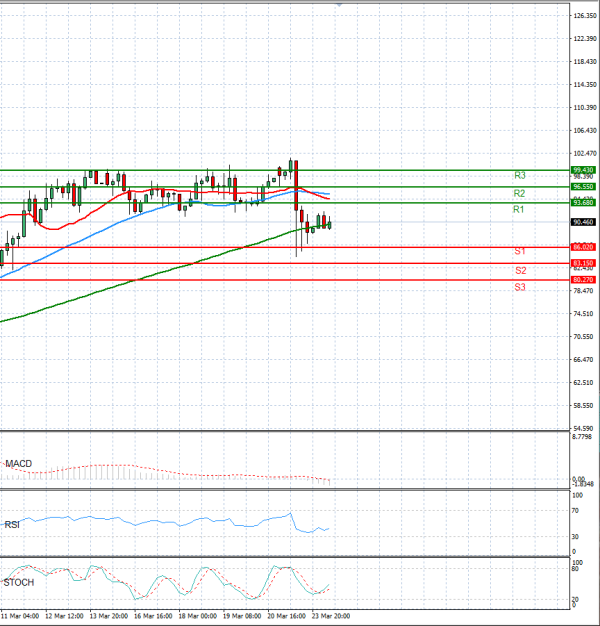The width and height of the screenshot is (600, 626).
Task: Click the green 99.430 price tag
Action: tap(583, 170)
